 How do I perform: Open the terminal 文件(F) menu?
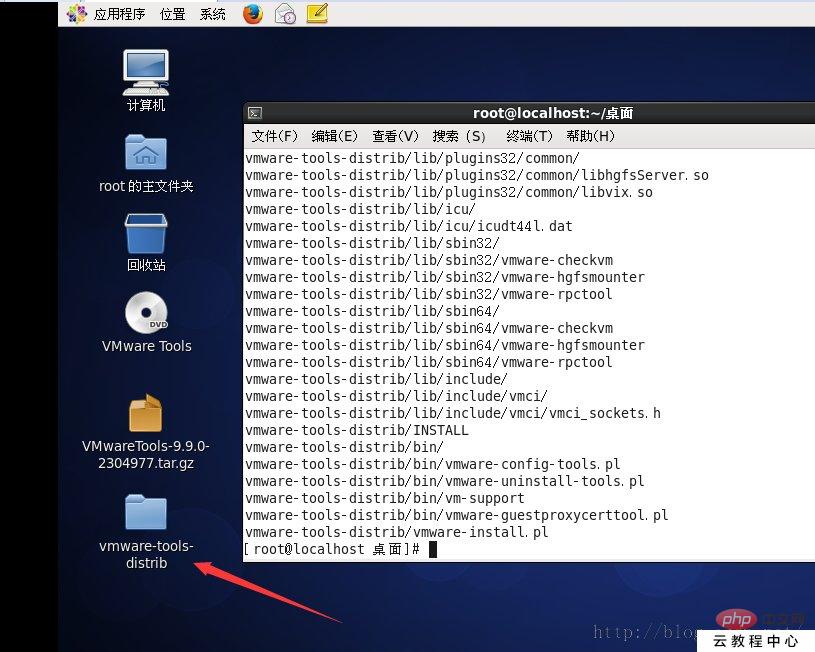274,136
